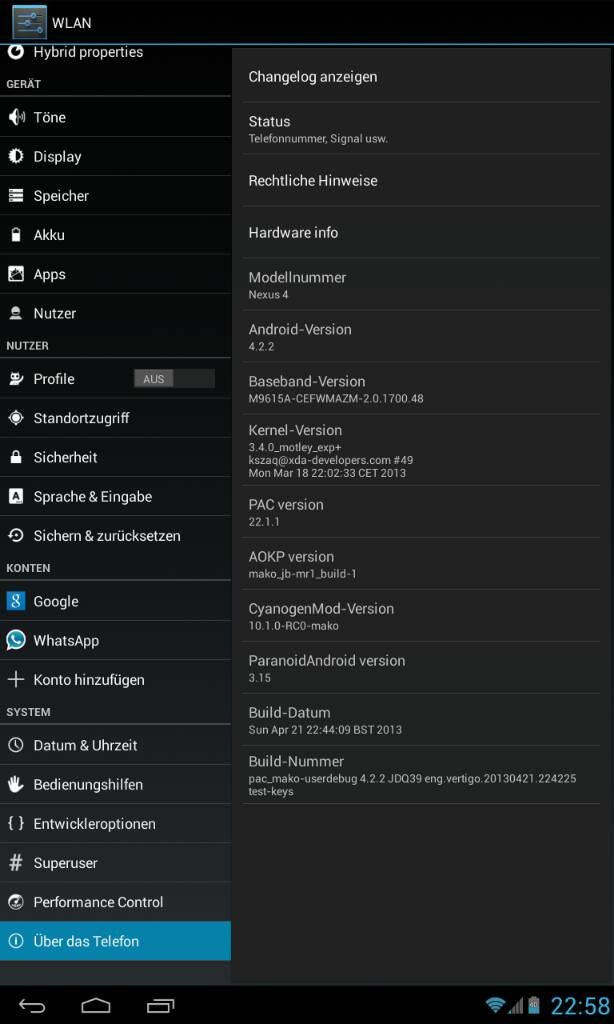The width and height of the screenshot is (614, 1024).
Task: Tap the Akku battery icon
Action: [x=16, y=235]
